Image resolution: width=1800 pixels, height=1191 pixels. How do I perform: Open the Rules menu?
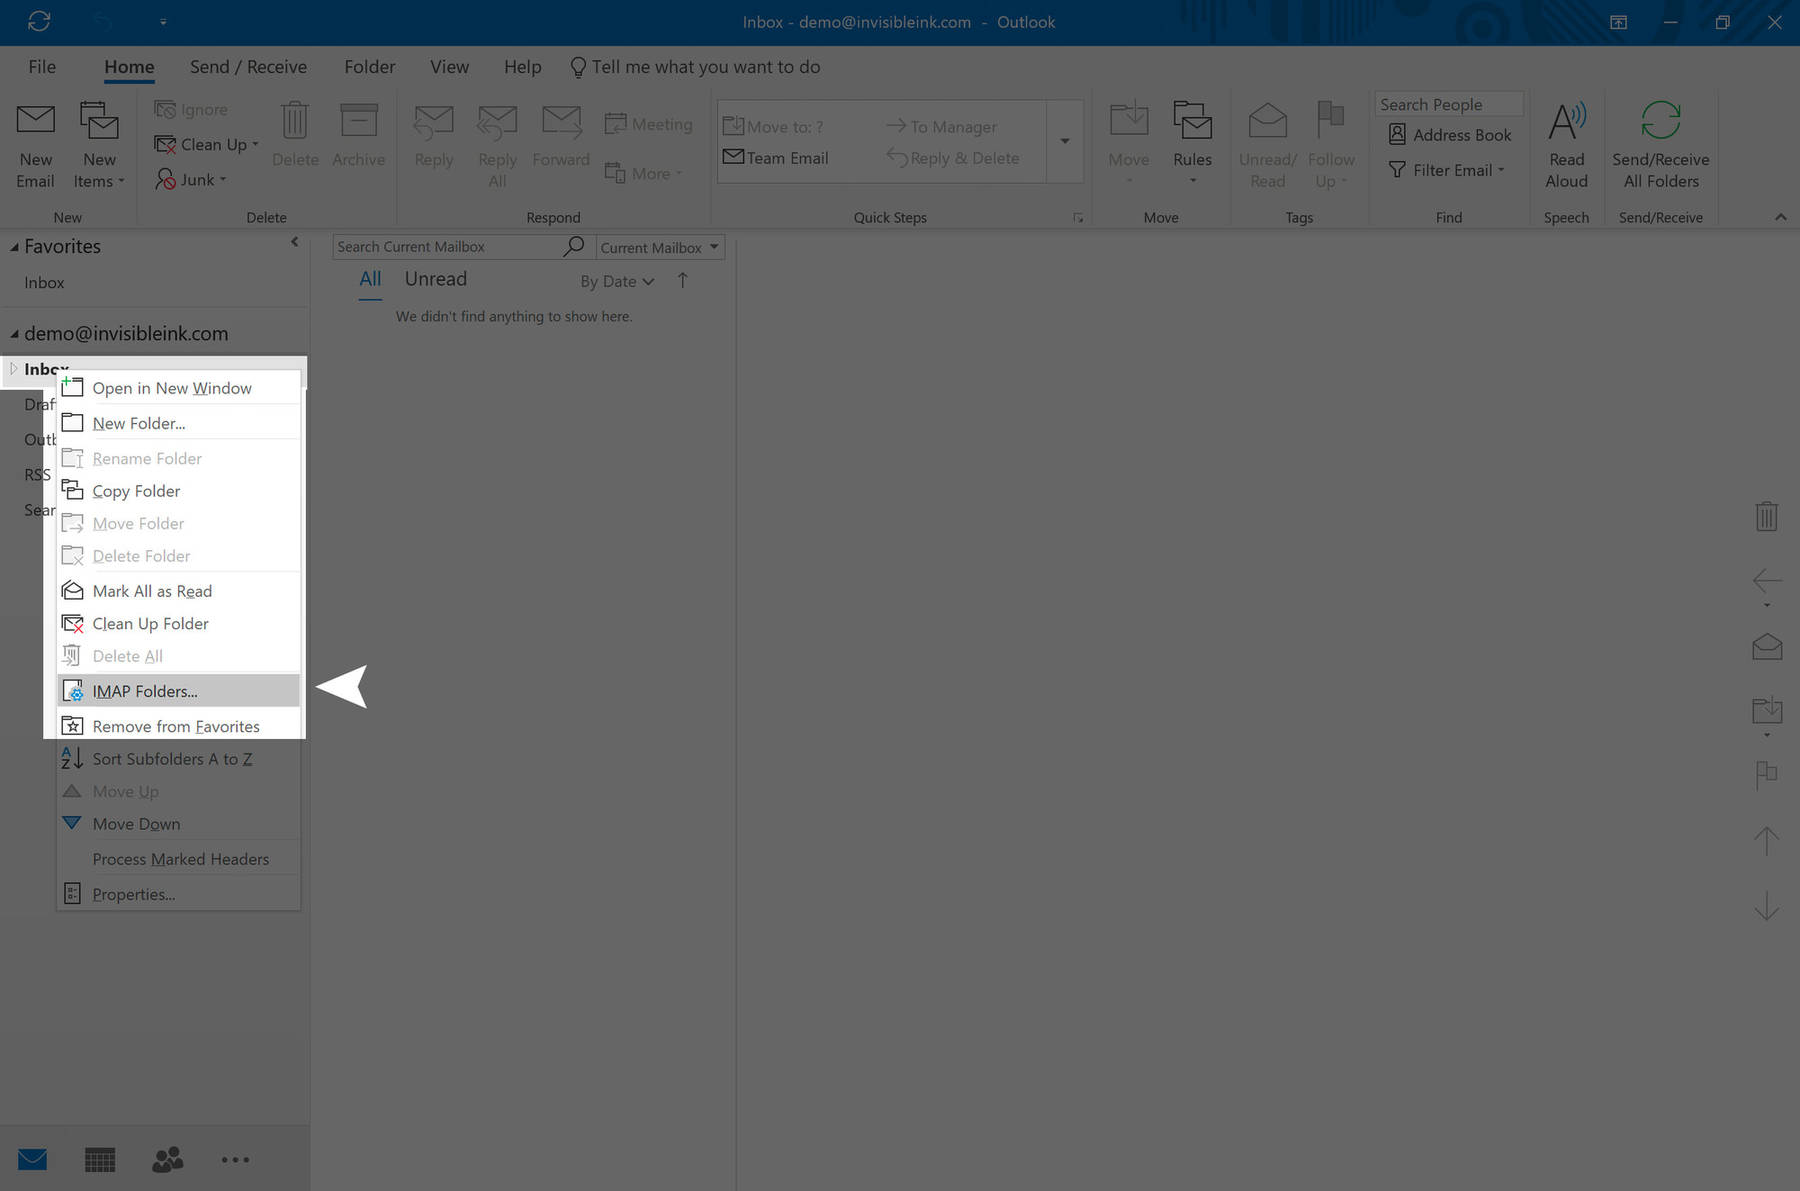(1192, 144)
